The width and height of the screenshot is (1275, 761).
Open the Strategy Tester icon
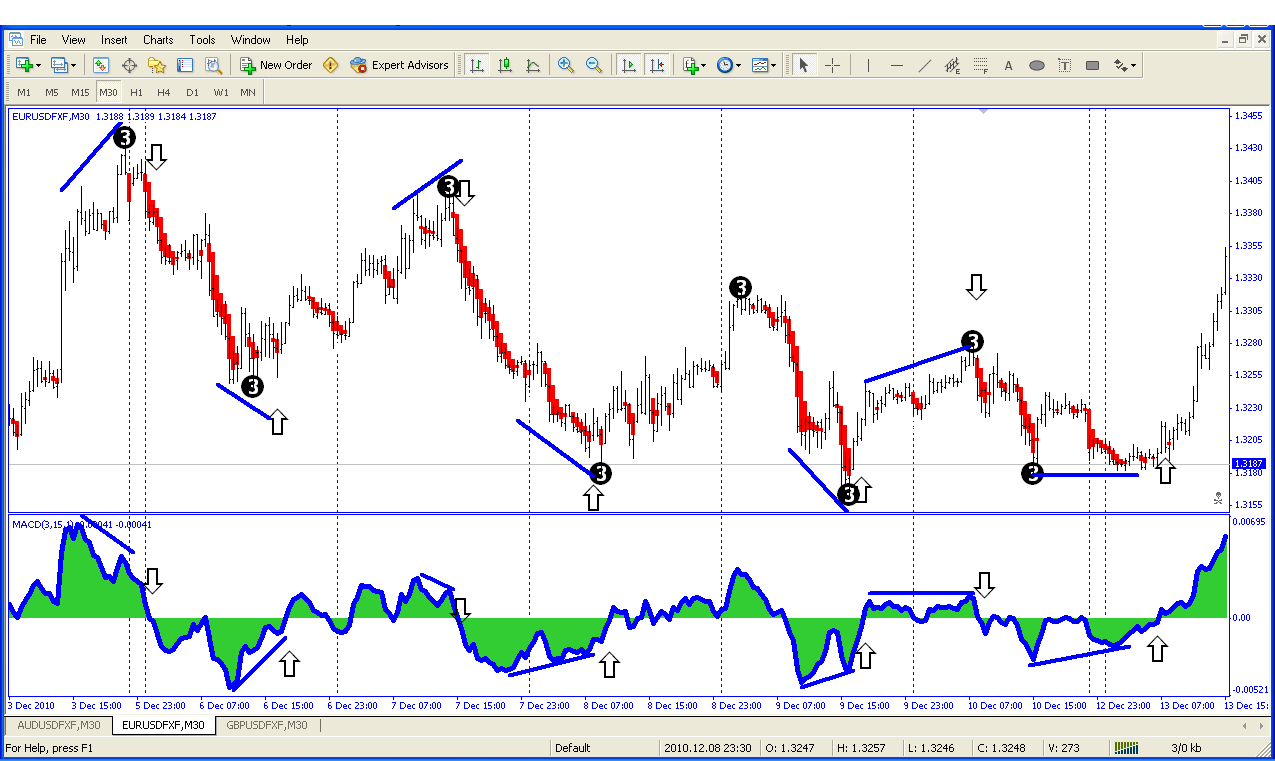click(x=213, y=65)
